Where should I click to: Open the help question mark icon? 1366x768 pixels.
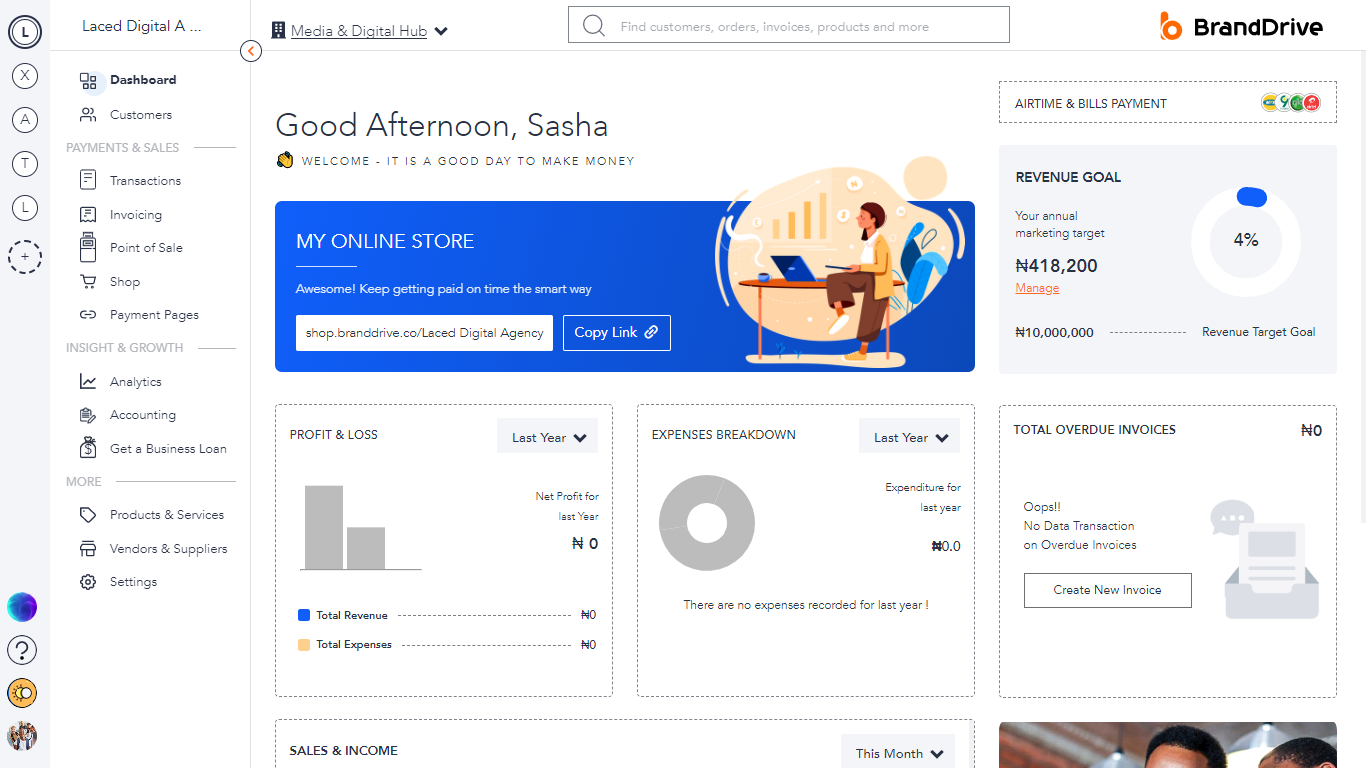22,650
